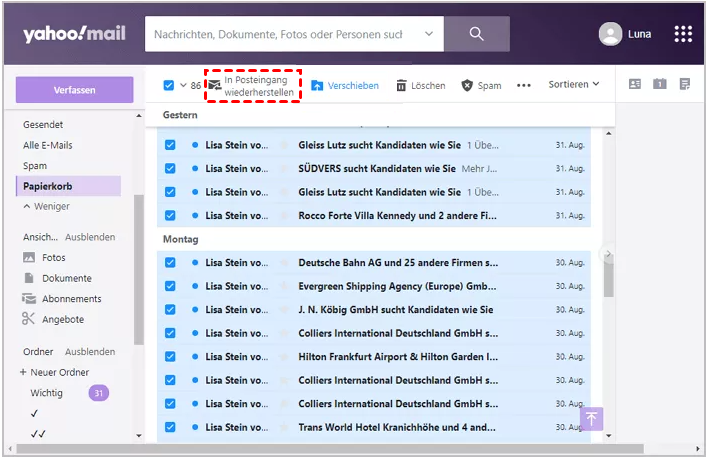Viewport: 707px width, 458px height.
Task: Open Luna's profile avatar
Action: click(611, 34)
